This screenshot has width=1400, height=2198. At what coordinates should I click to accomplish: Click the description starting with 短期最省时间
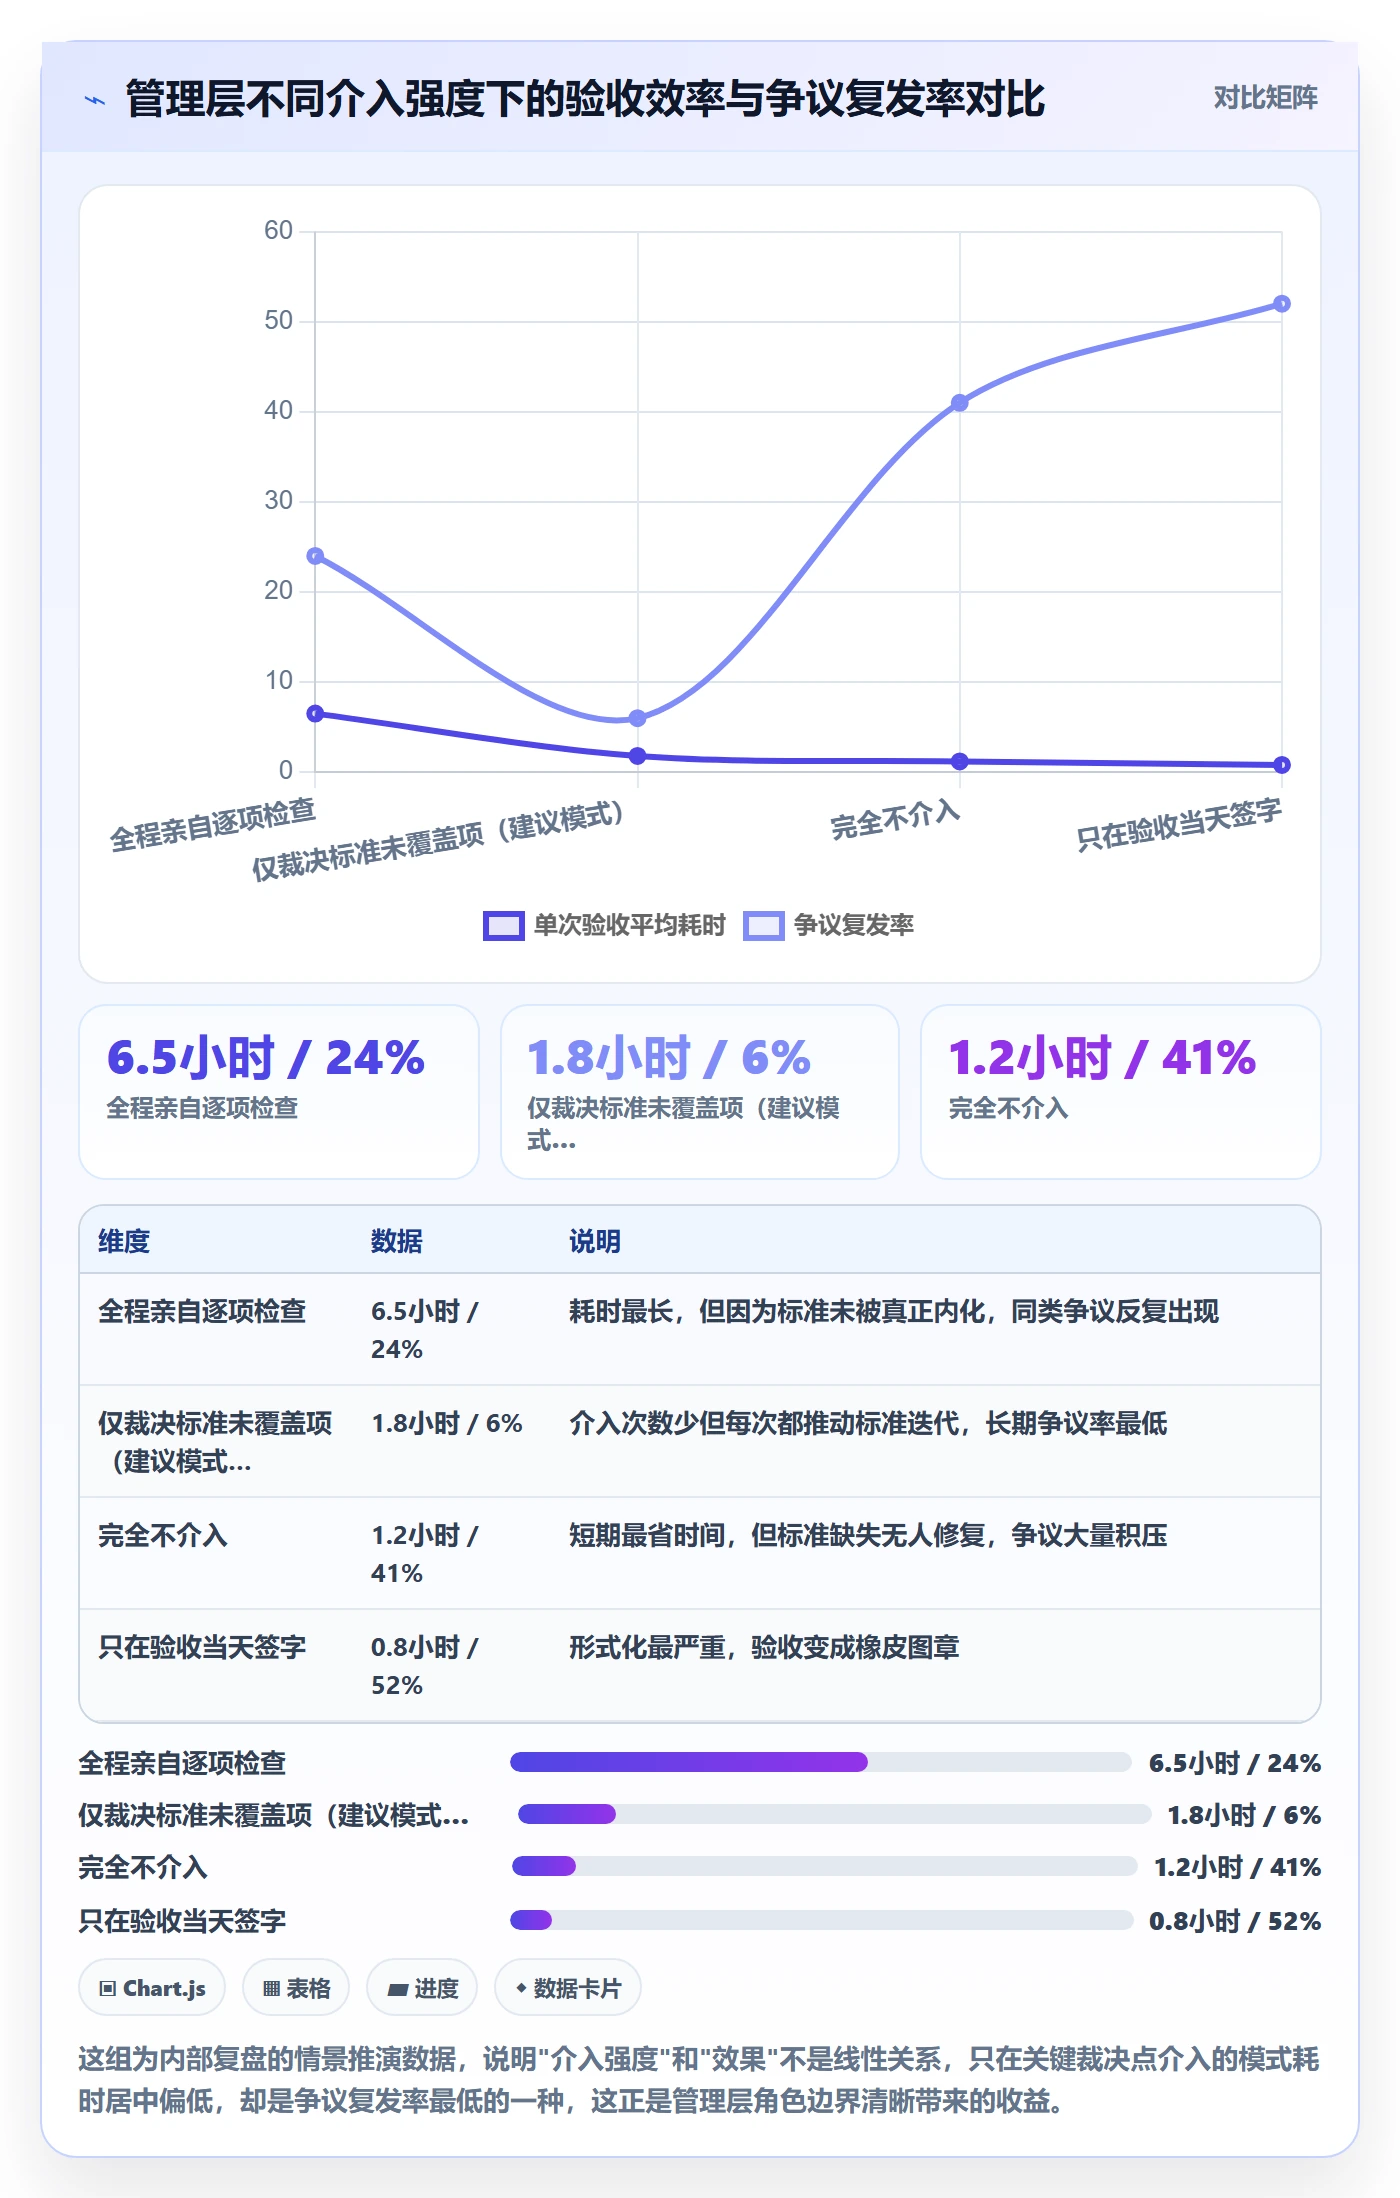(x=868, y=1535)
